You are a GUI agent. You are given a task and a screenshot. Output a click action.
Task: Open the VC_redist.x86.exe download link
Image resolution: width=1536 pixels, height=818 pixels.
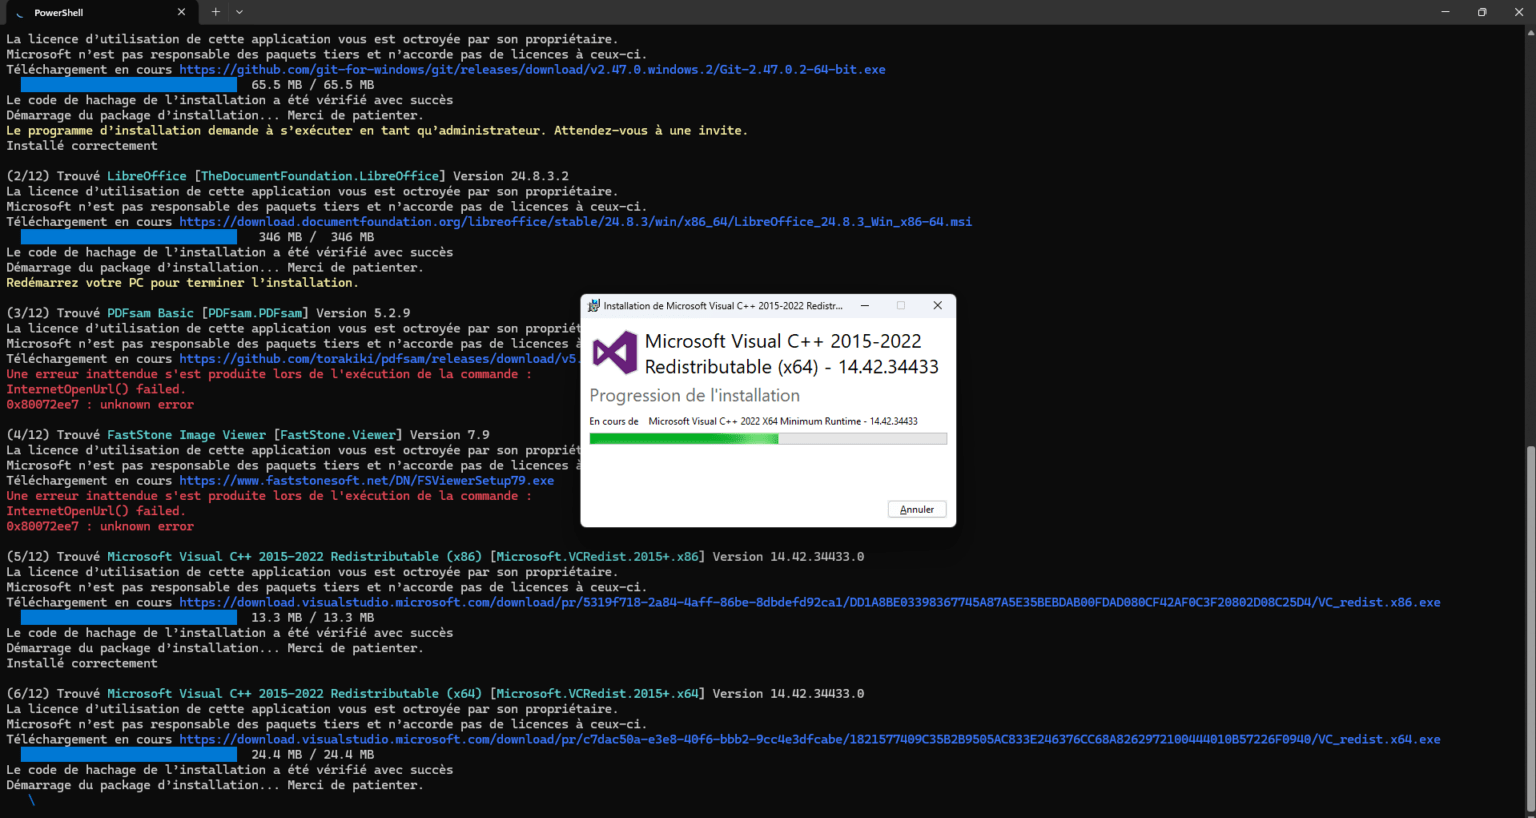[x=809, y=603]
